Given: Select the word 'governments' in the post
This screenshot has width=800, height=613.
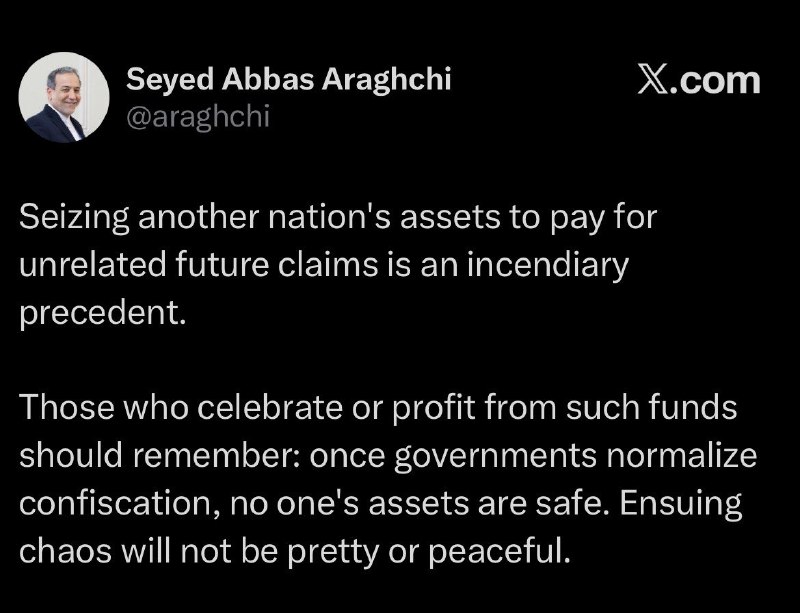Looking at the screenshot, I should click(x=495, y=456).
